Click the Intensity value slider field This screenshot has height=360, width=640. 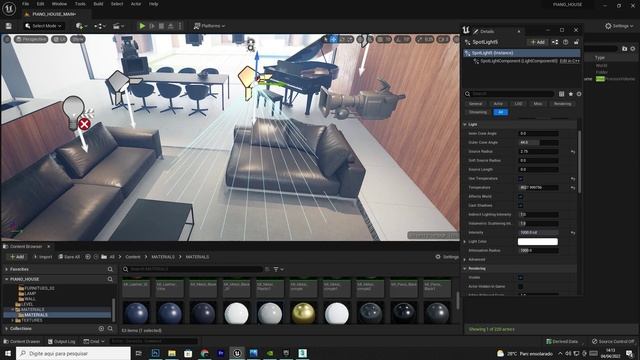(x=538, y=233)
